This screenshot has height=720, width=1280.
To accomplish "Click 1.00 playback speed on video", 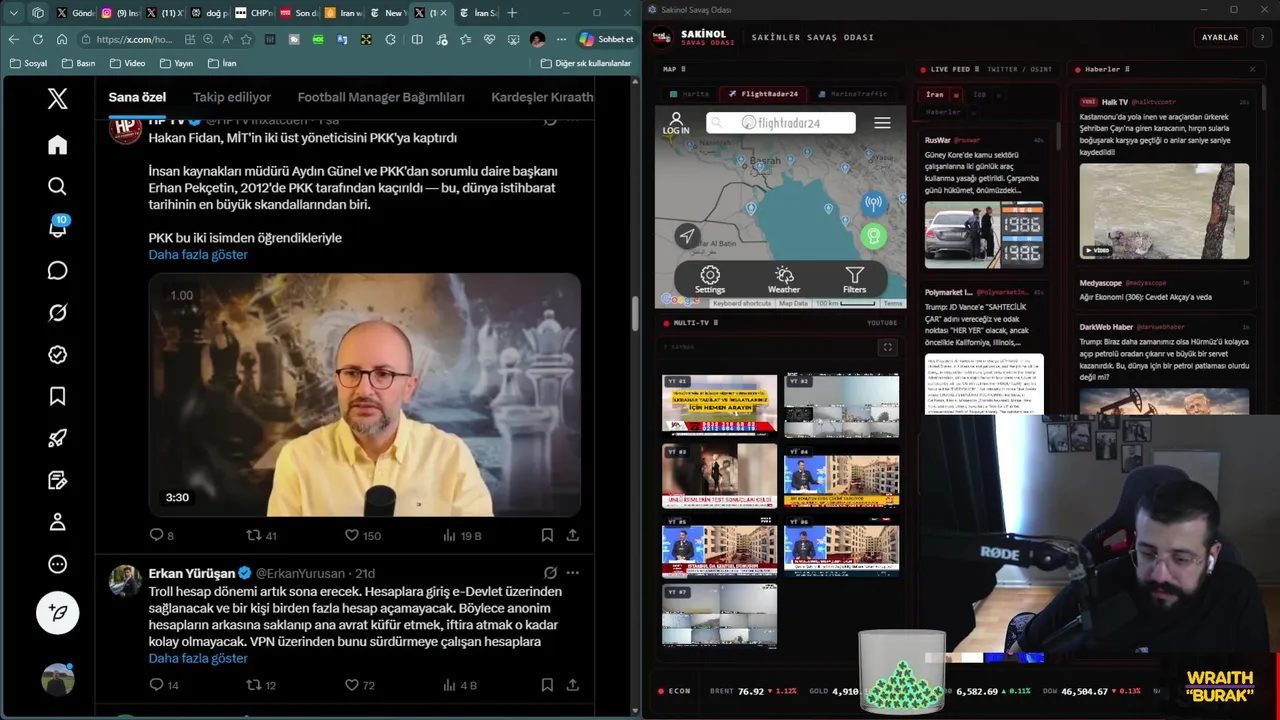I will point(181,295).
